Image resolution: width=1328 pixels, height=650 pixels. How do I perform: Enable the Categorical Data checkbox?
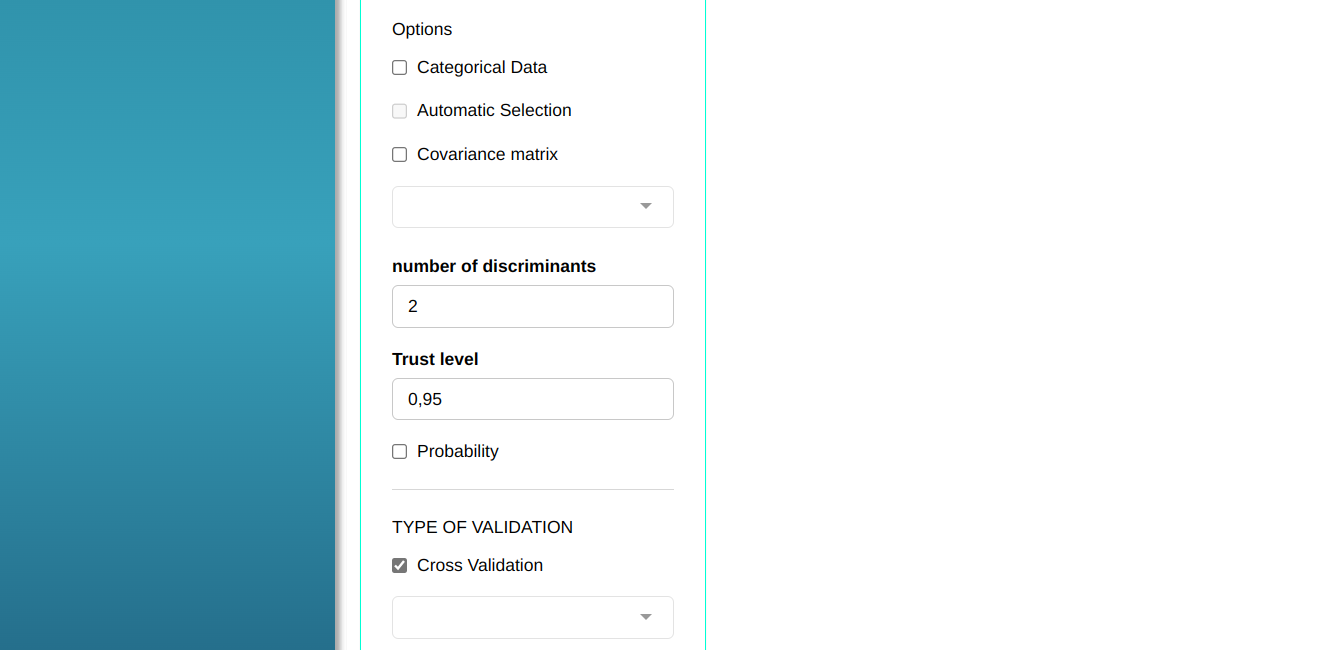click(400, 68)
